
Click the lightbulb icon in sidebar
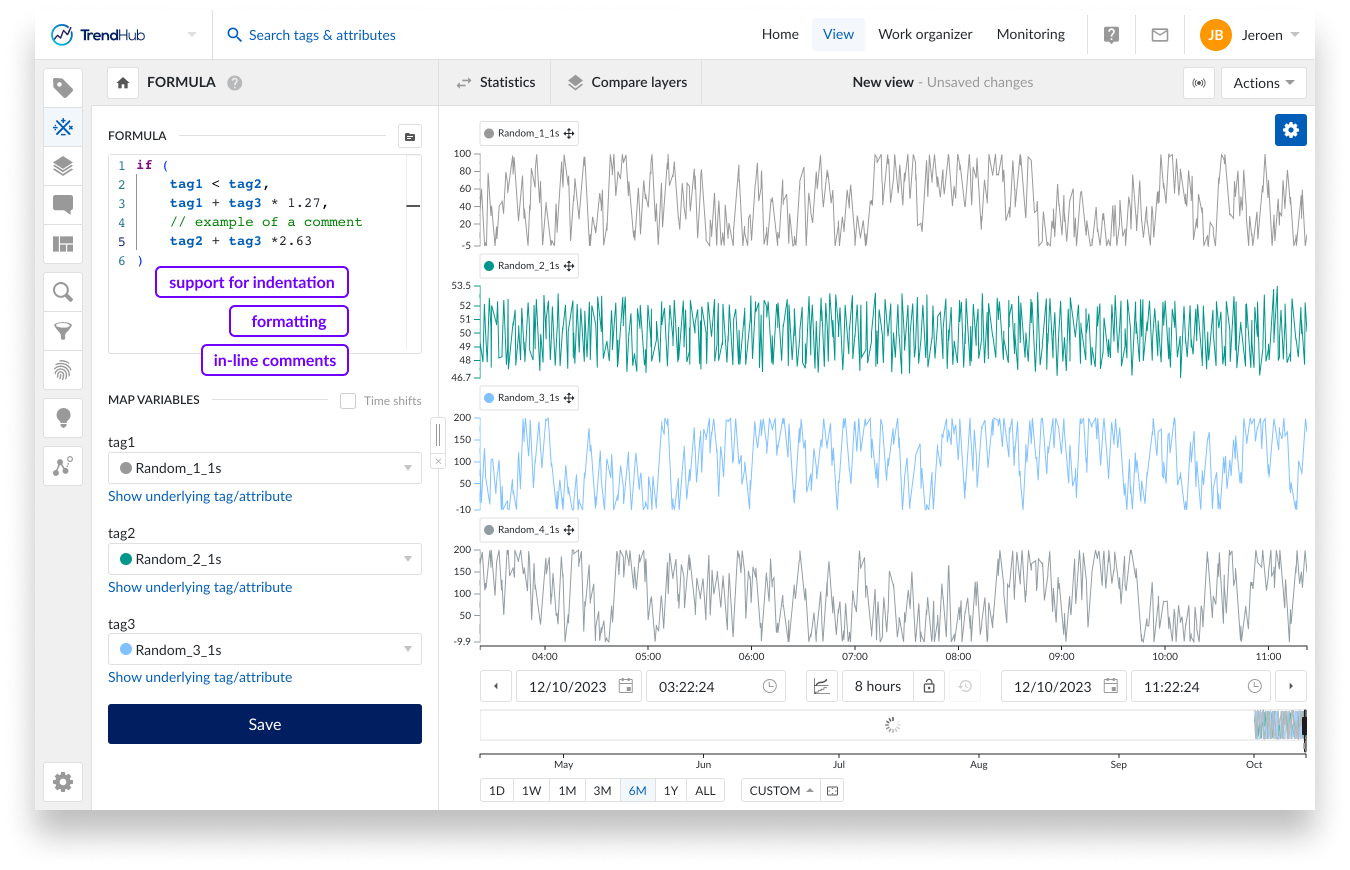point(63,417)
